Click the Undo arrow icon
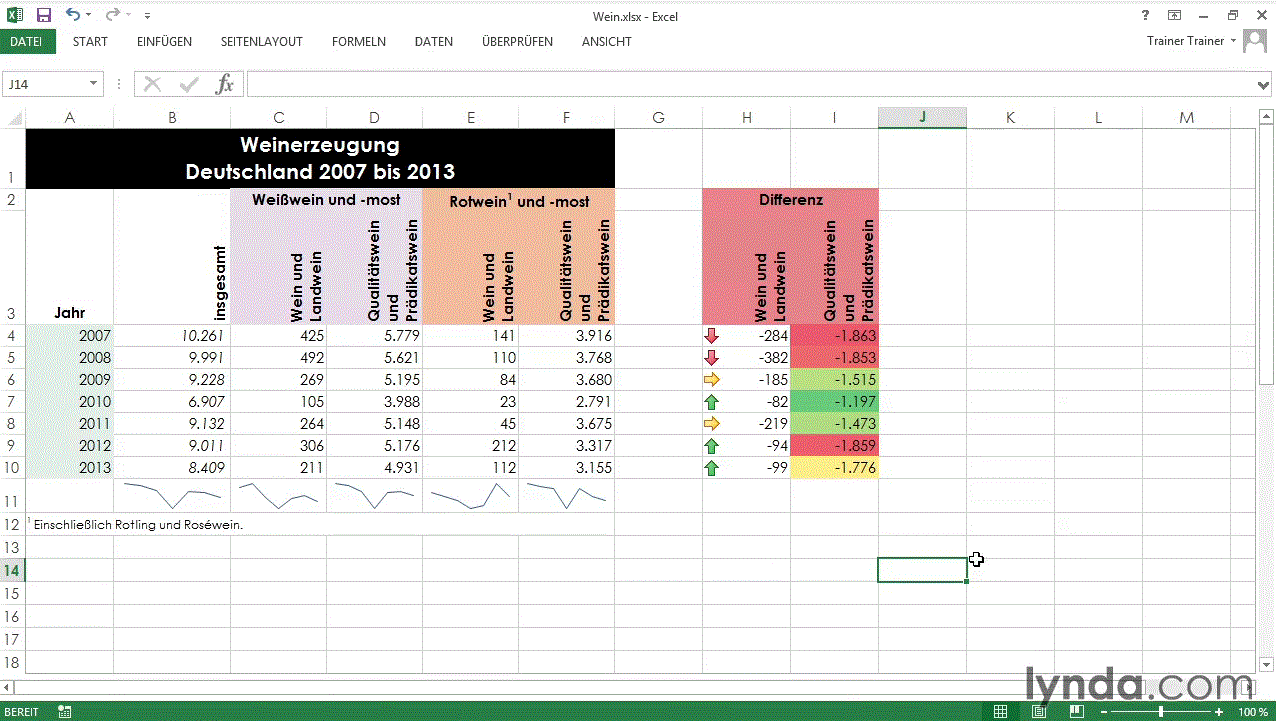 pyautogui.click(x=72, y=15)
